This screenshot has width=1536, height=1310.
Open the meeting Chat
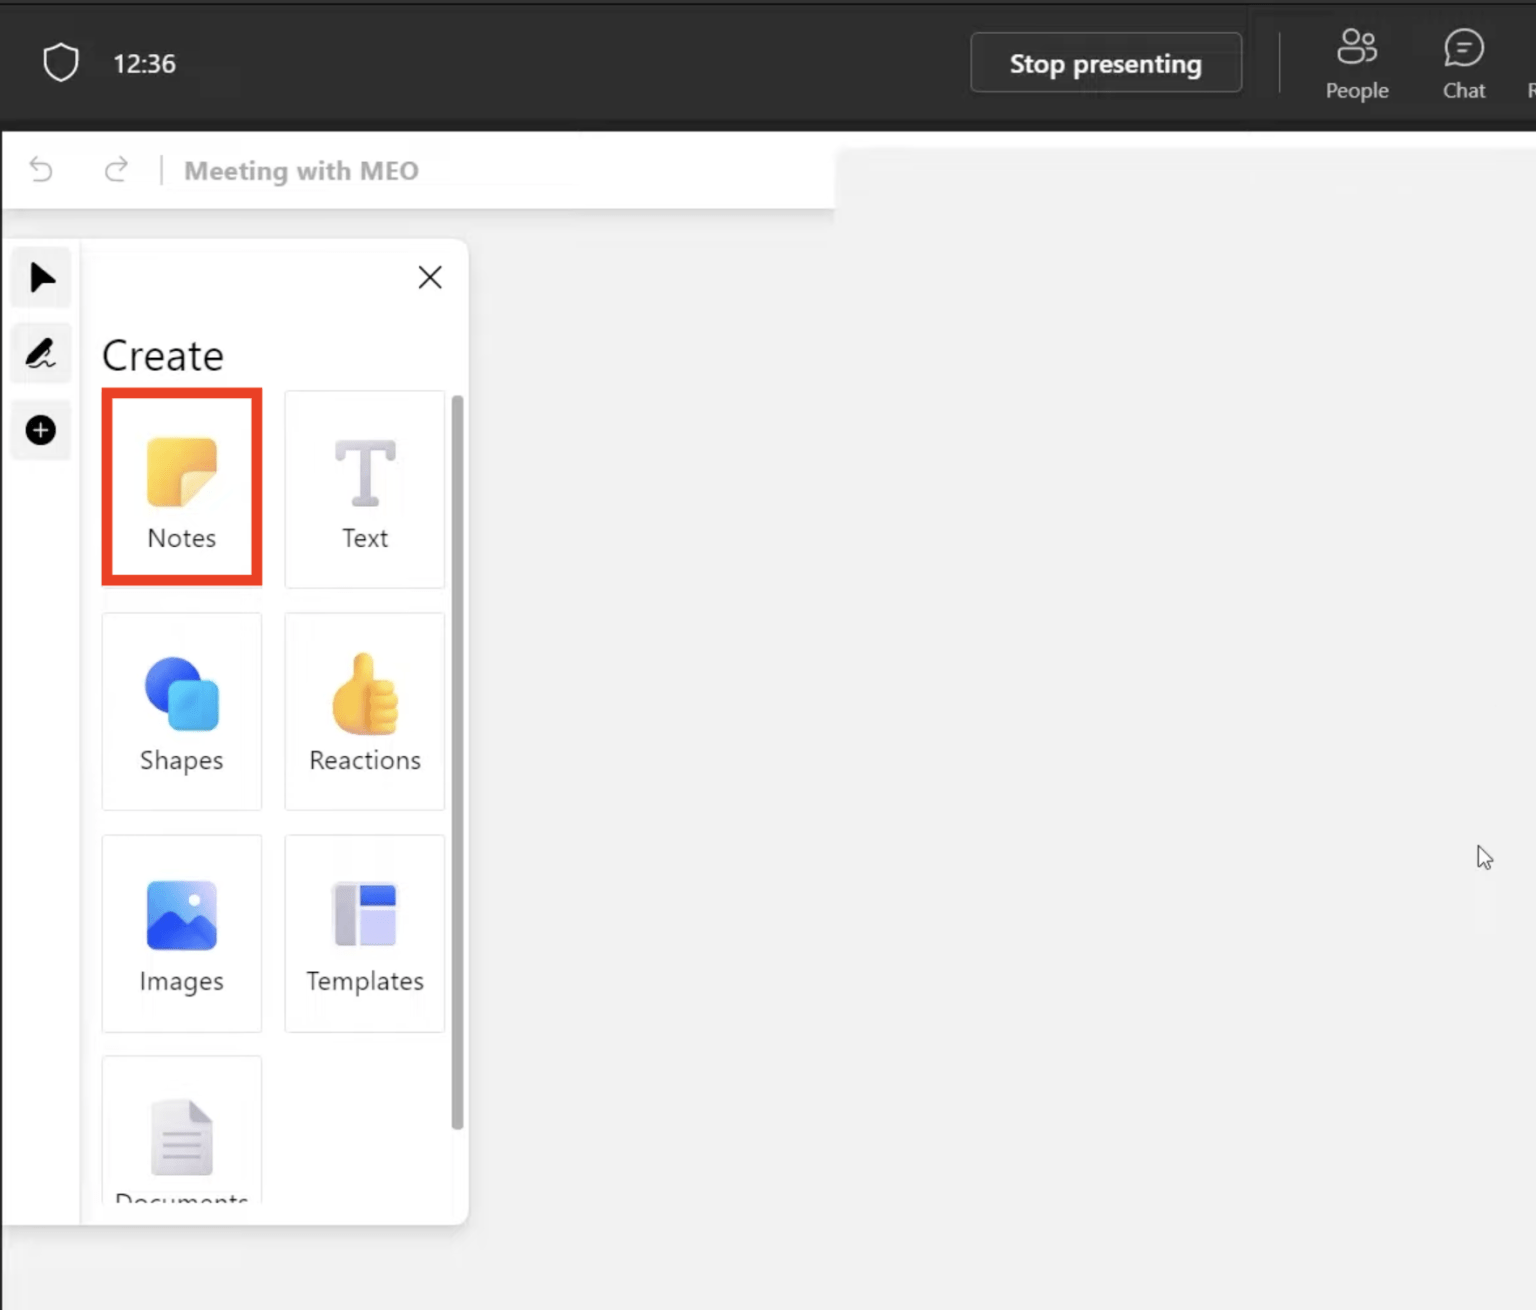click(x=1464, y=62)
